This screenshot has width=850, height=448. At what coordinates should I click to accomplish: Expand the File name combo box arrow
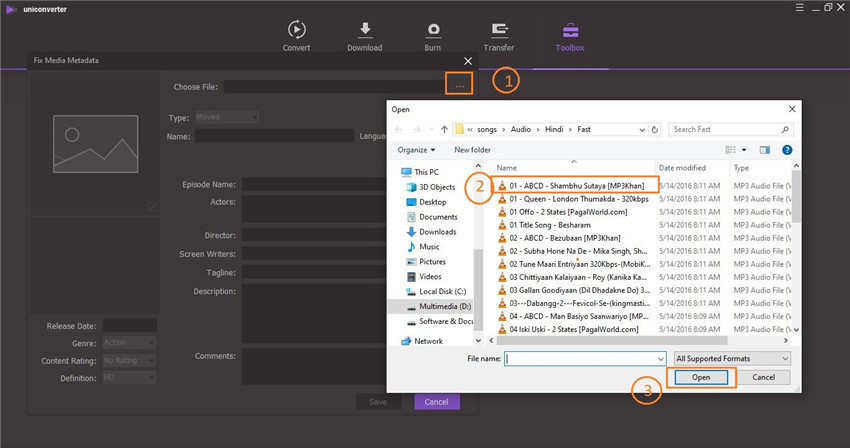point(660,358)
